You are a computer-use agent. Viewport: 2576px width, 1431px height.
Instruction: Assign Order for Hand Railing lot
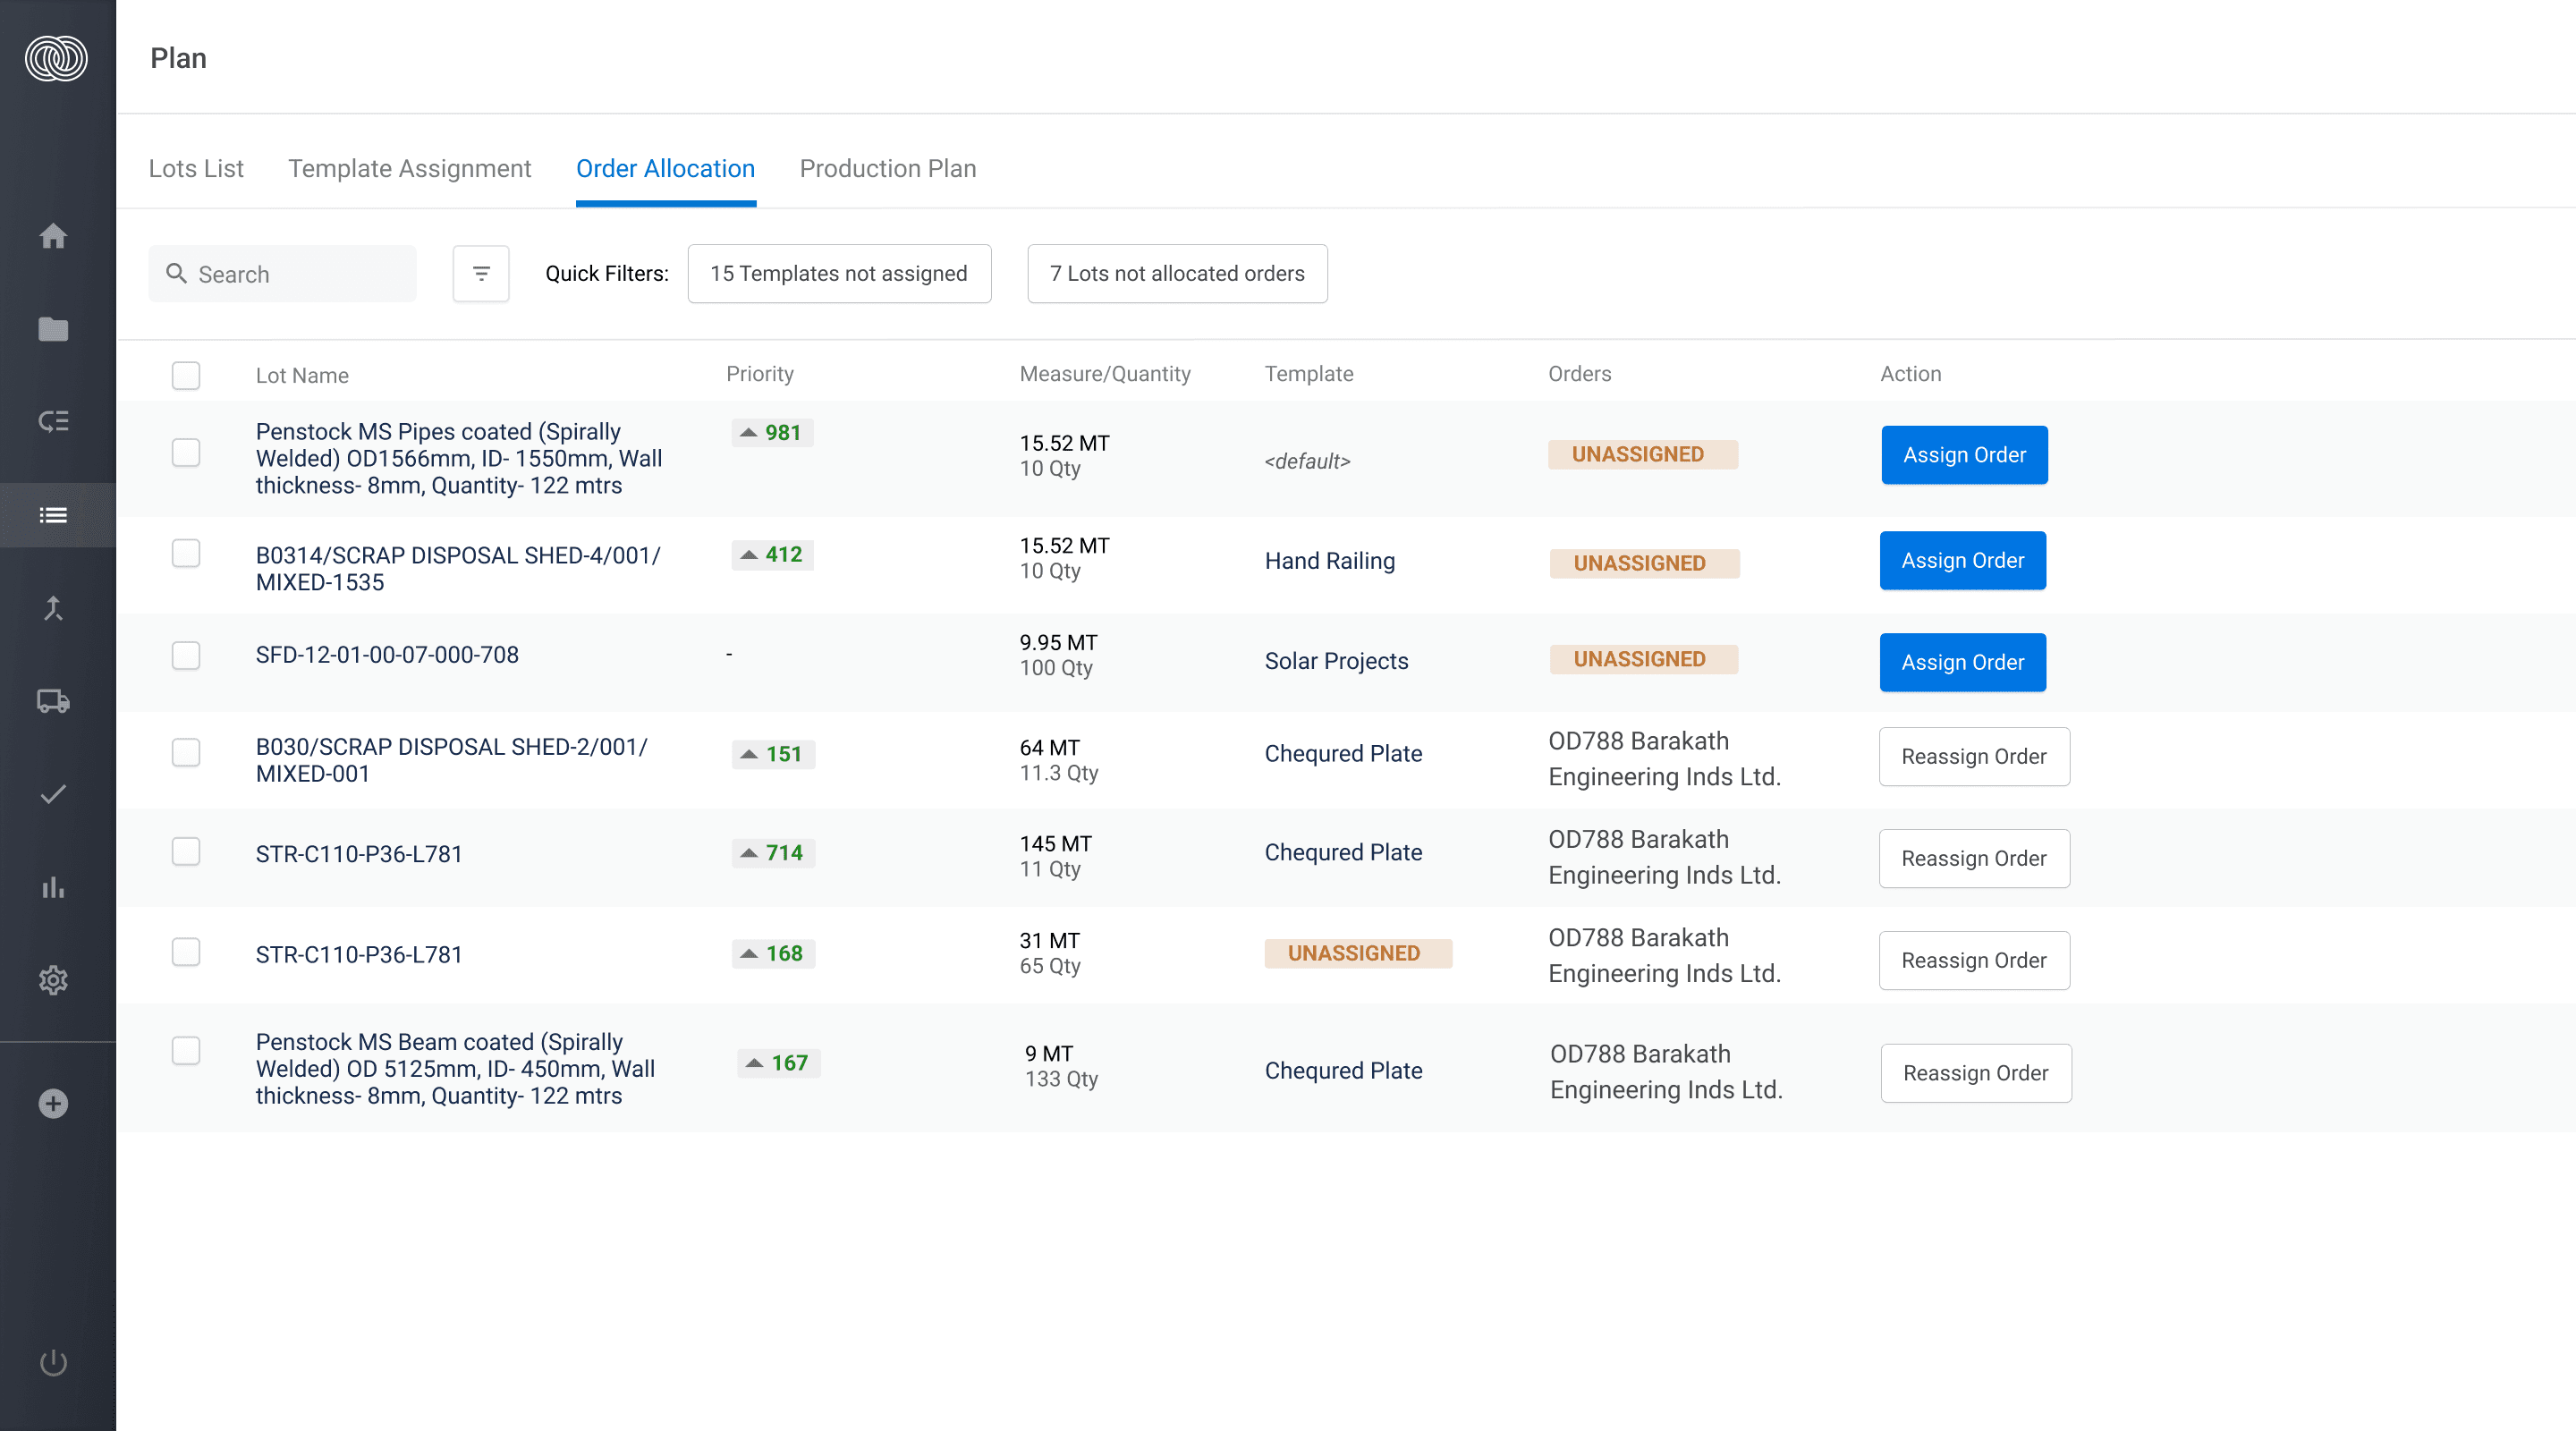[x=1962, y=560]
